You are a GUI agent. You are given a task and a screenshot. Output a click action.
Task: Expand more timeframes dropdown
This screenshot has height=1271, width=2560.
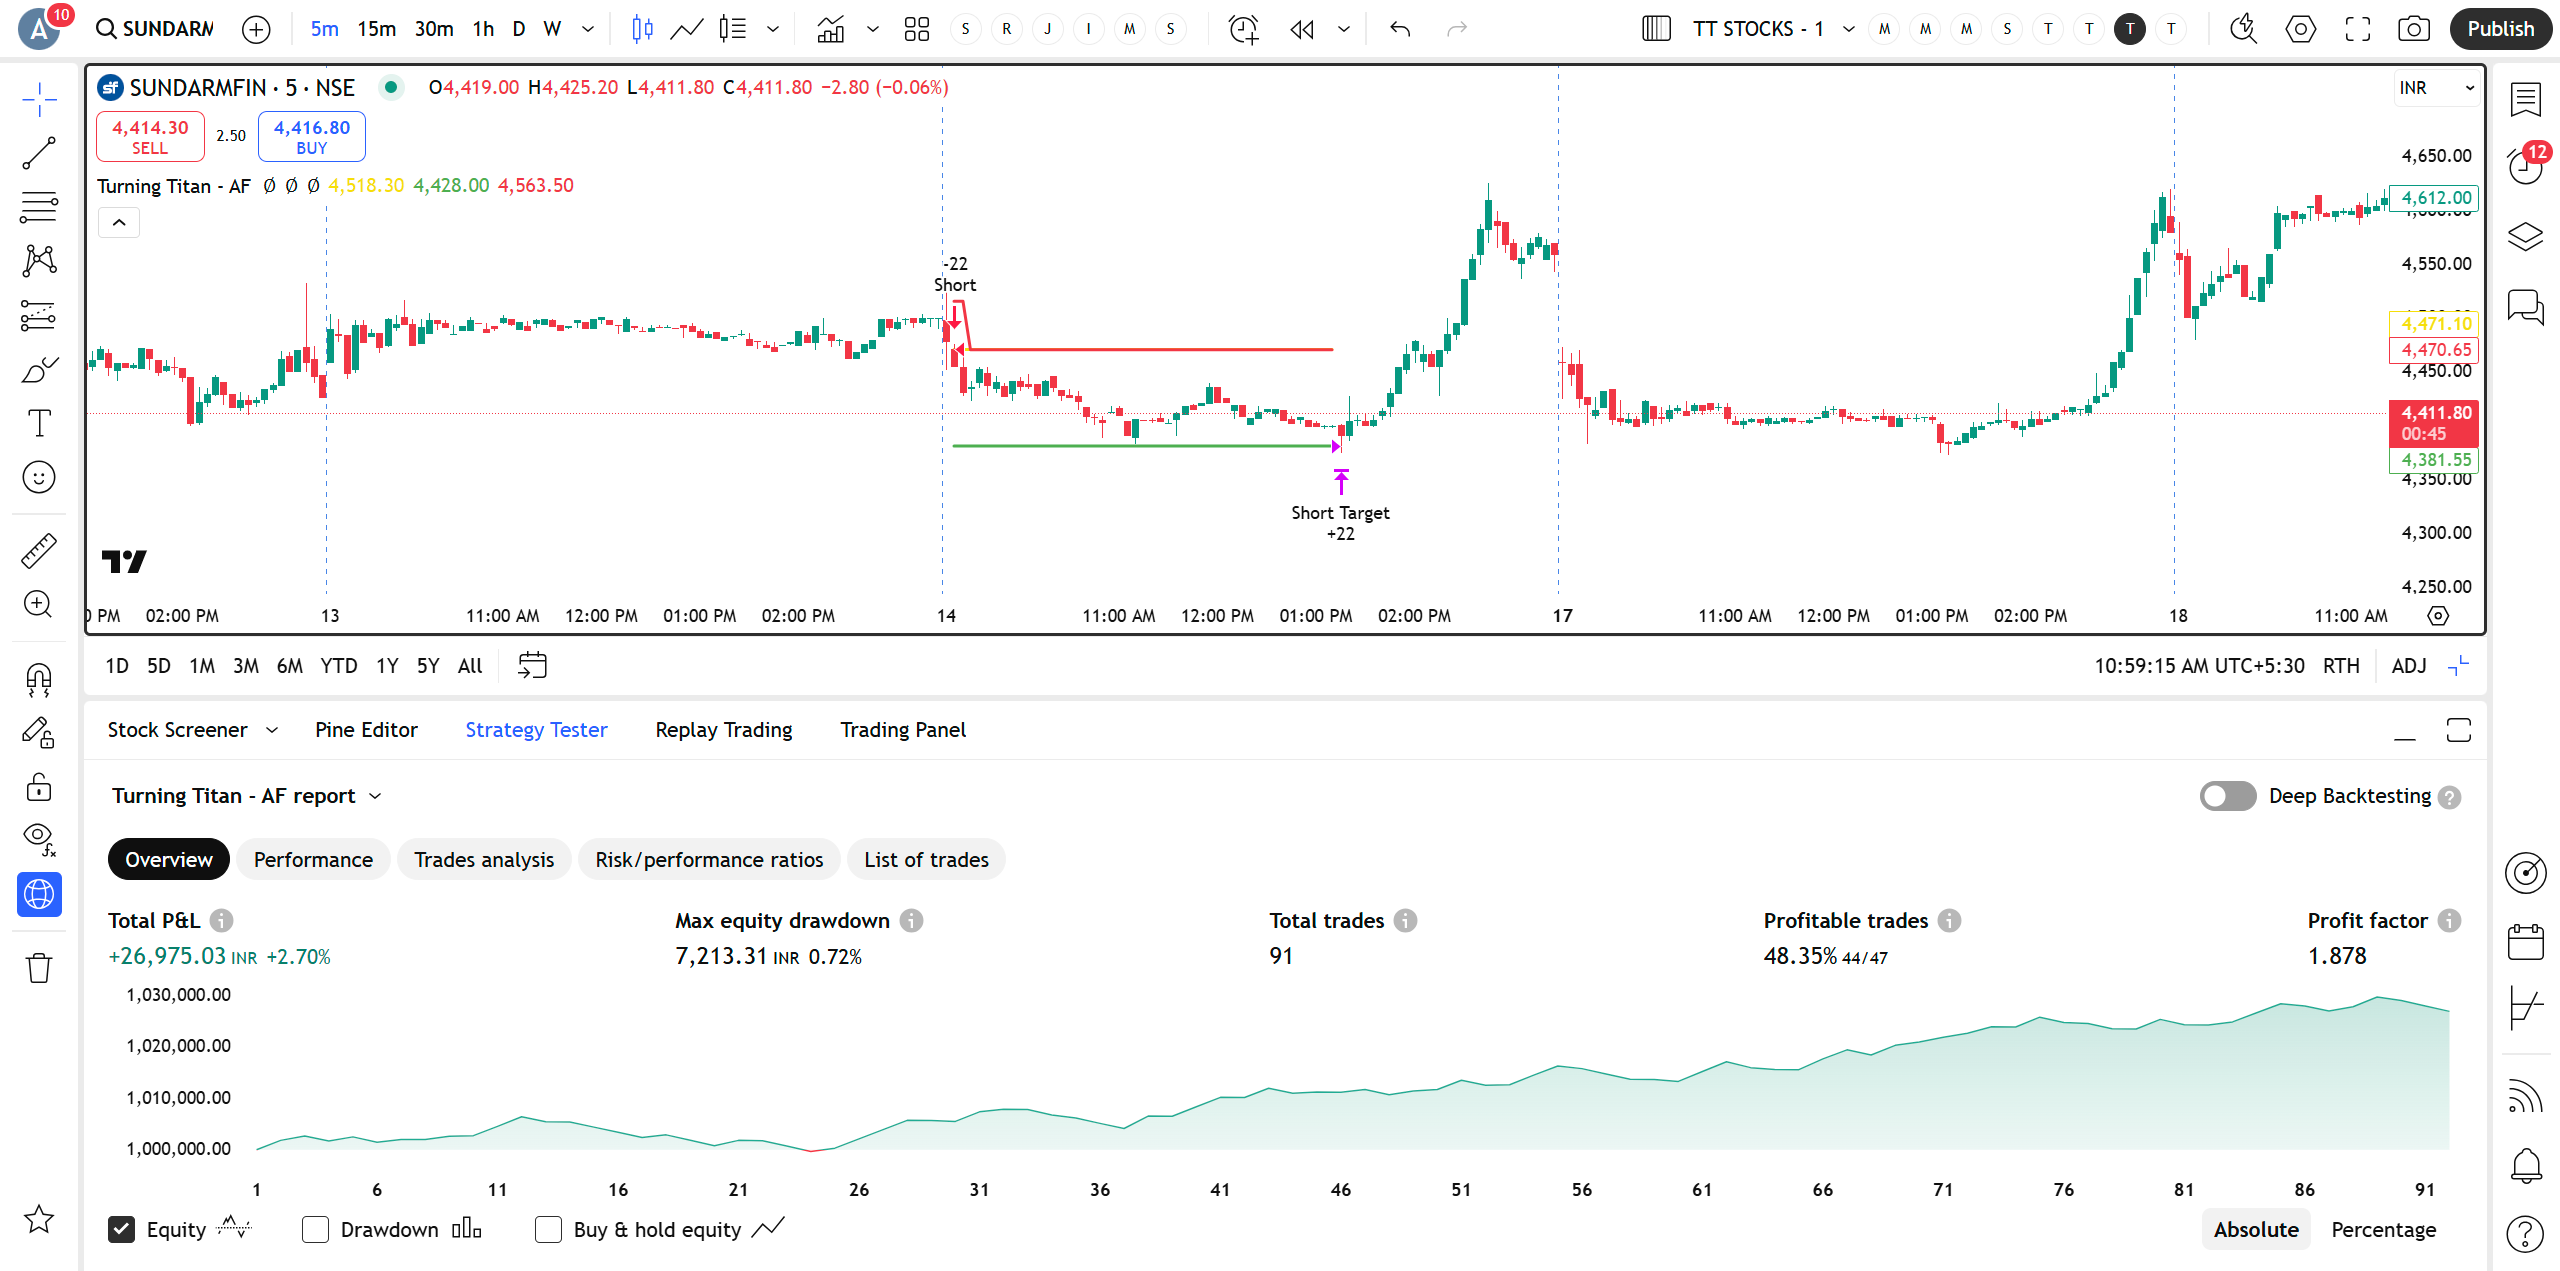point(588,29)
